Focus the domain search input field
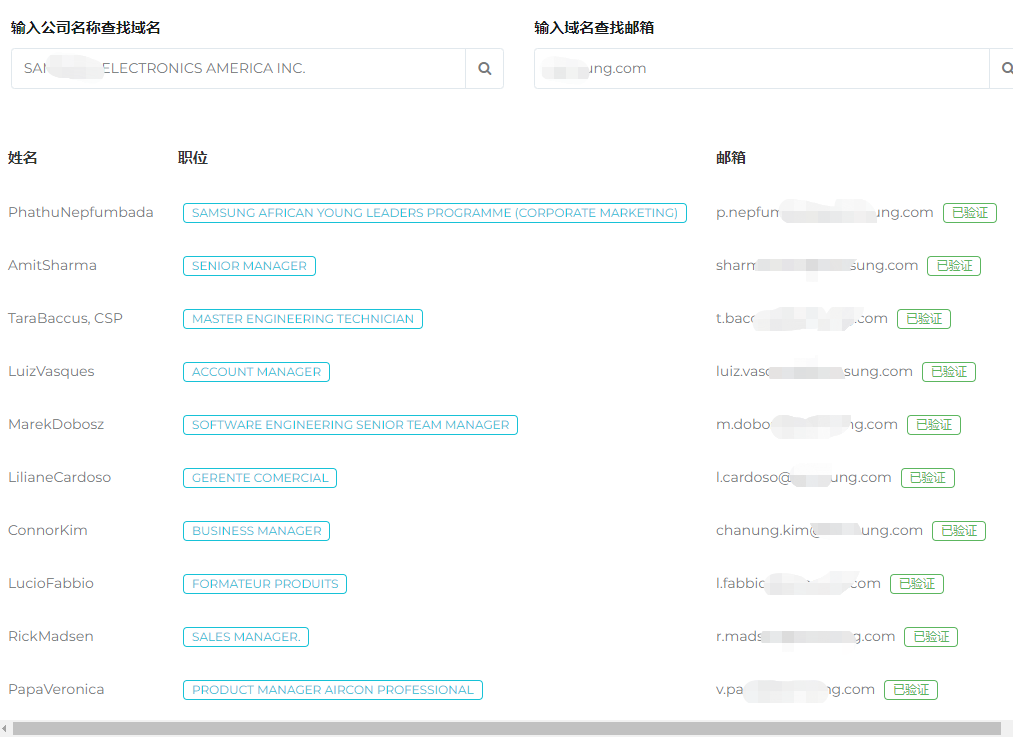The image size is (1013, 745). [x=760, y=69]
